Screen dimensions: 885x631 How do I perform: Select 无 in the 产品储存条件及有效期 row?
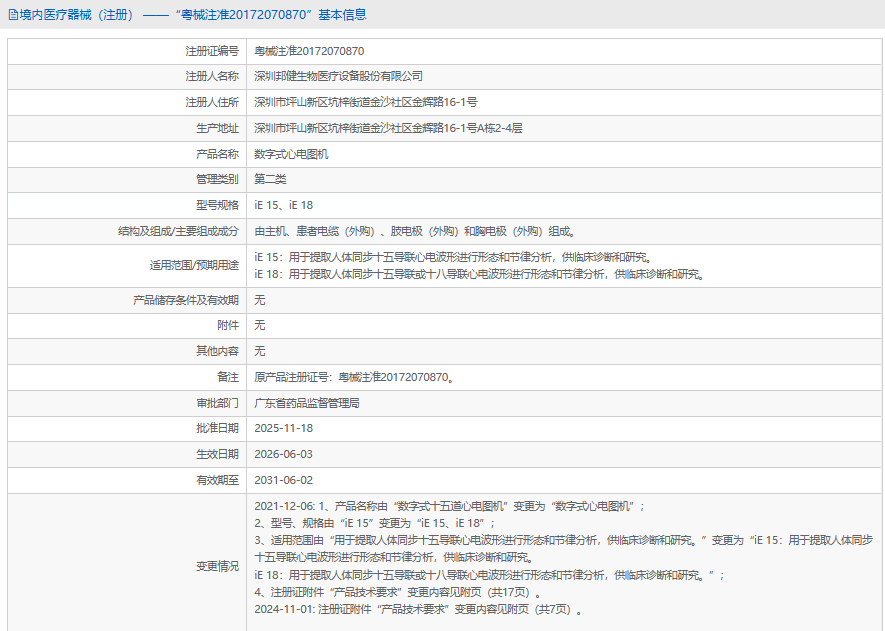coord(260,300)
